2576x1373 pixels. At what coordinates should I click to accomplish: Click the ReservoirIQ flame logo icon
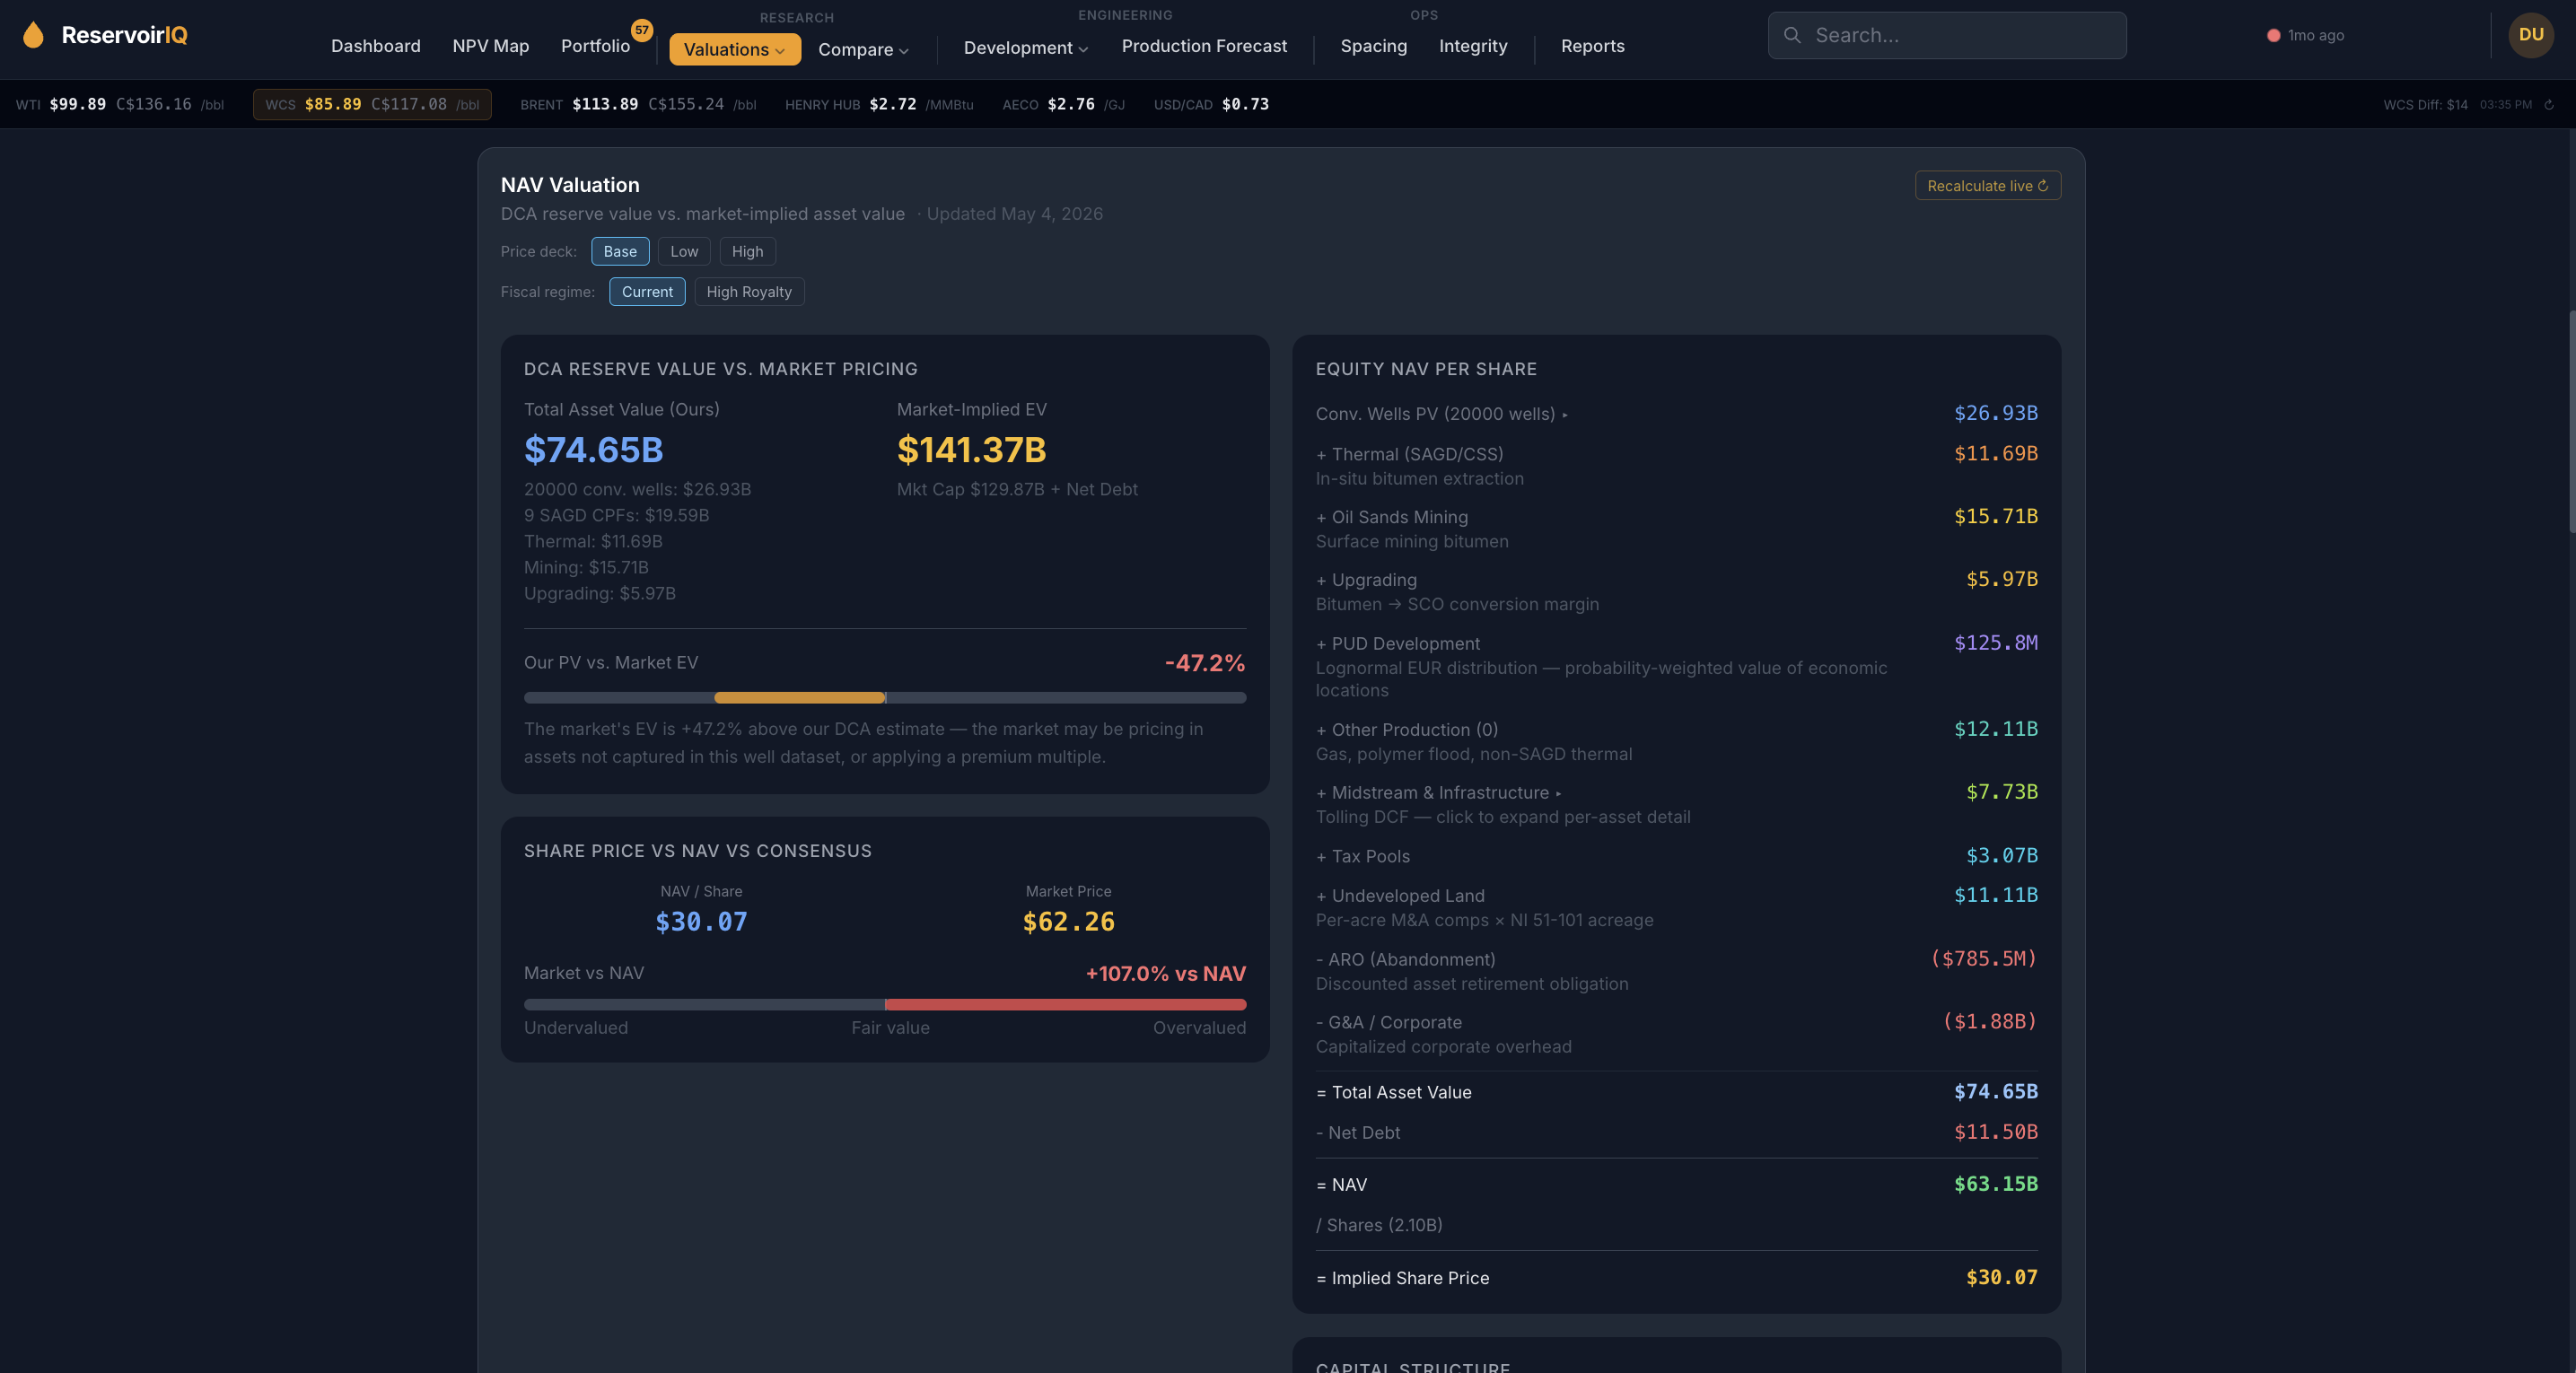pyautogui.click(x=33, y=35)
